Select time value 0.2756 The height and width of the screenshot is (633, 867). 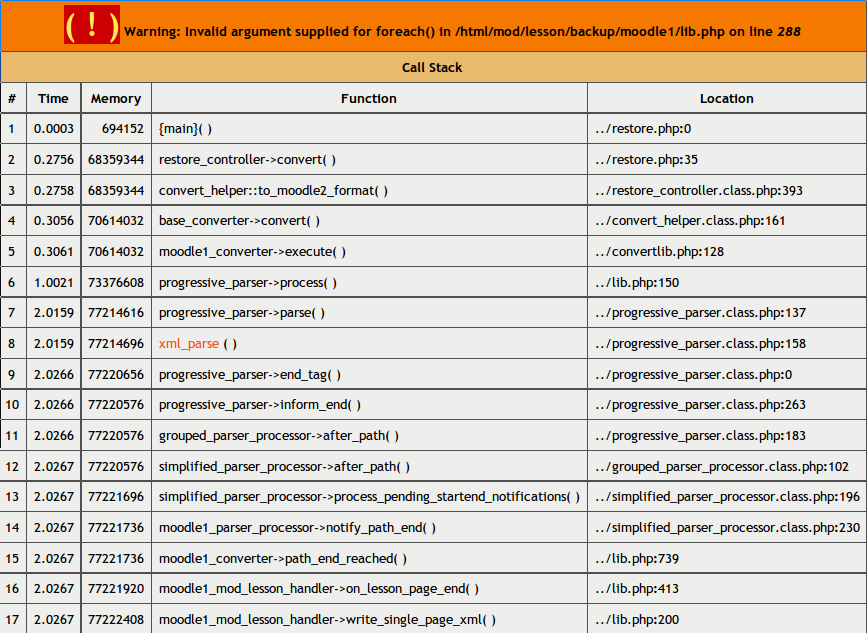[x=54, y=160]
